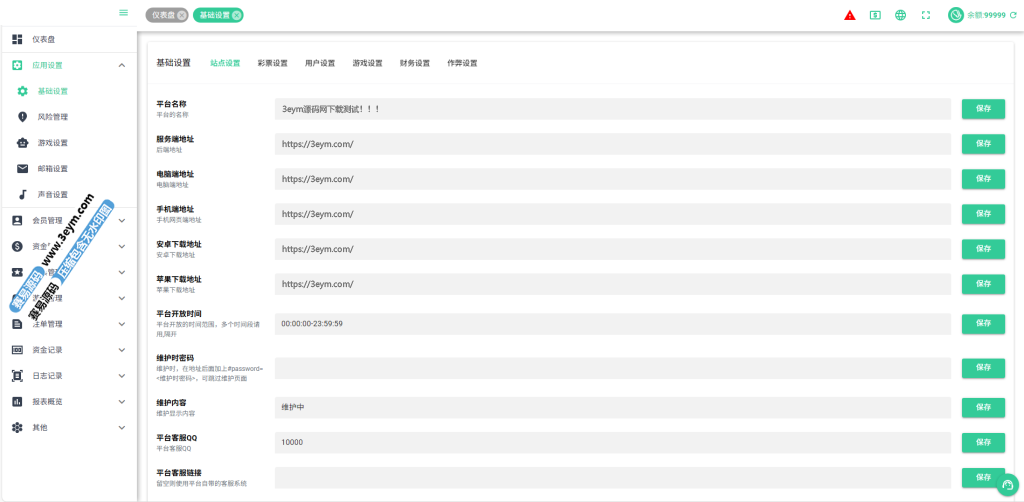
Task: Save the 平台开放时间 setting
Action: [x=983, y=324]
